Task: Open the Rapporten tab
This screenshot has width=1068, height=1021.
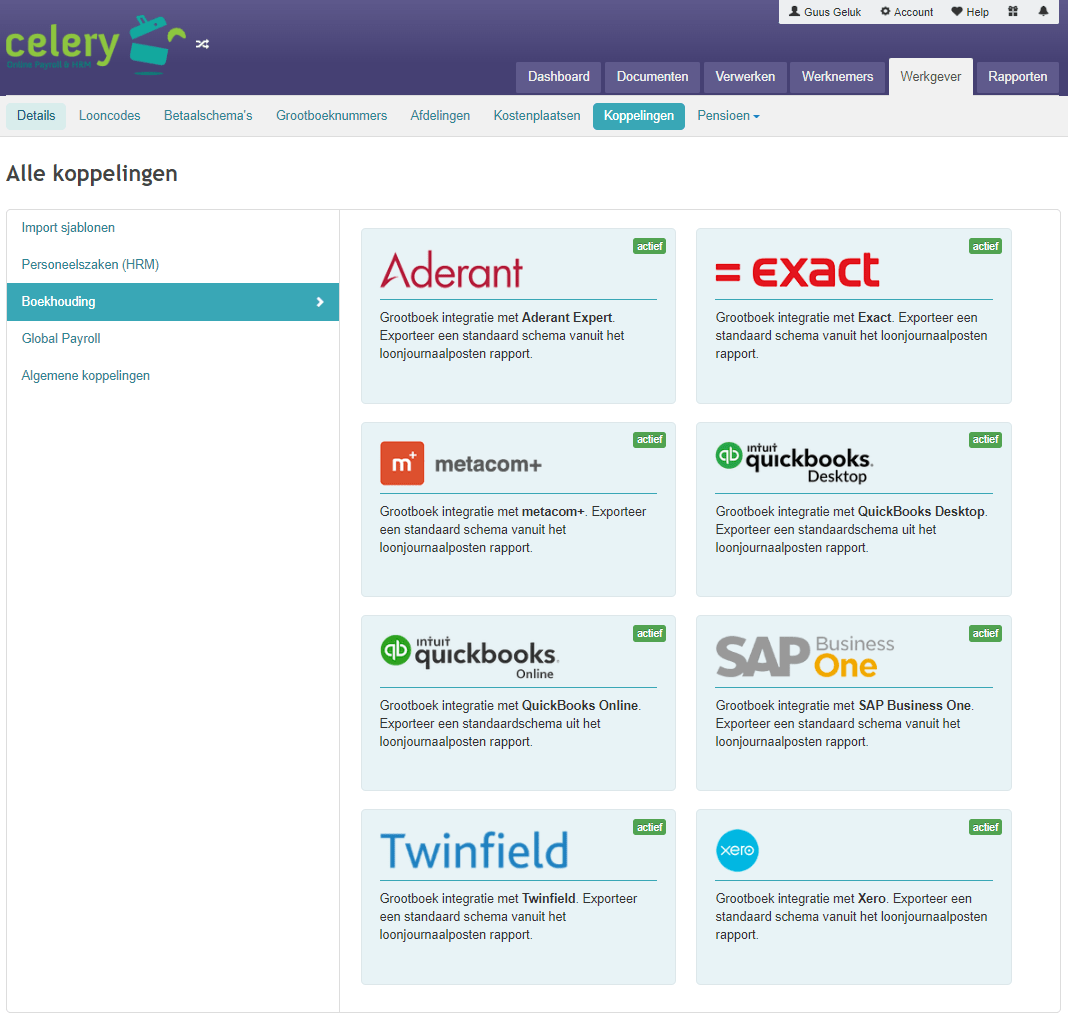Action: 1018,77
